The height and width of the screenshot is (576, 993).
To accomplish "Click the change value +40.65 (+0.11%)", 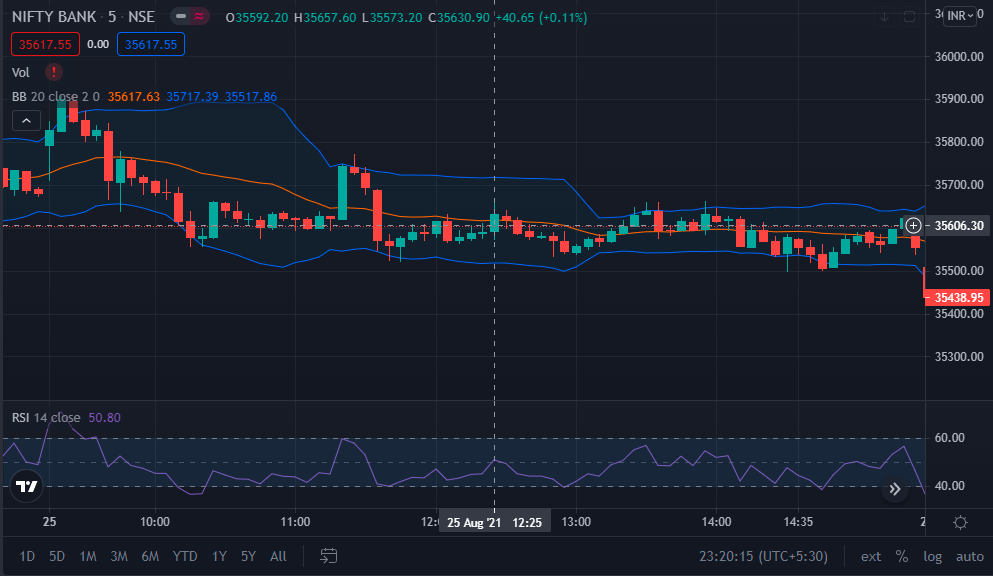I will [541, 18].
